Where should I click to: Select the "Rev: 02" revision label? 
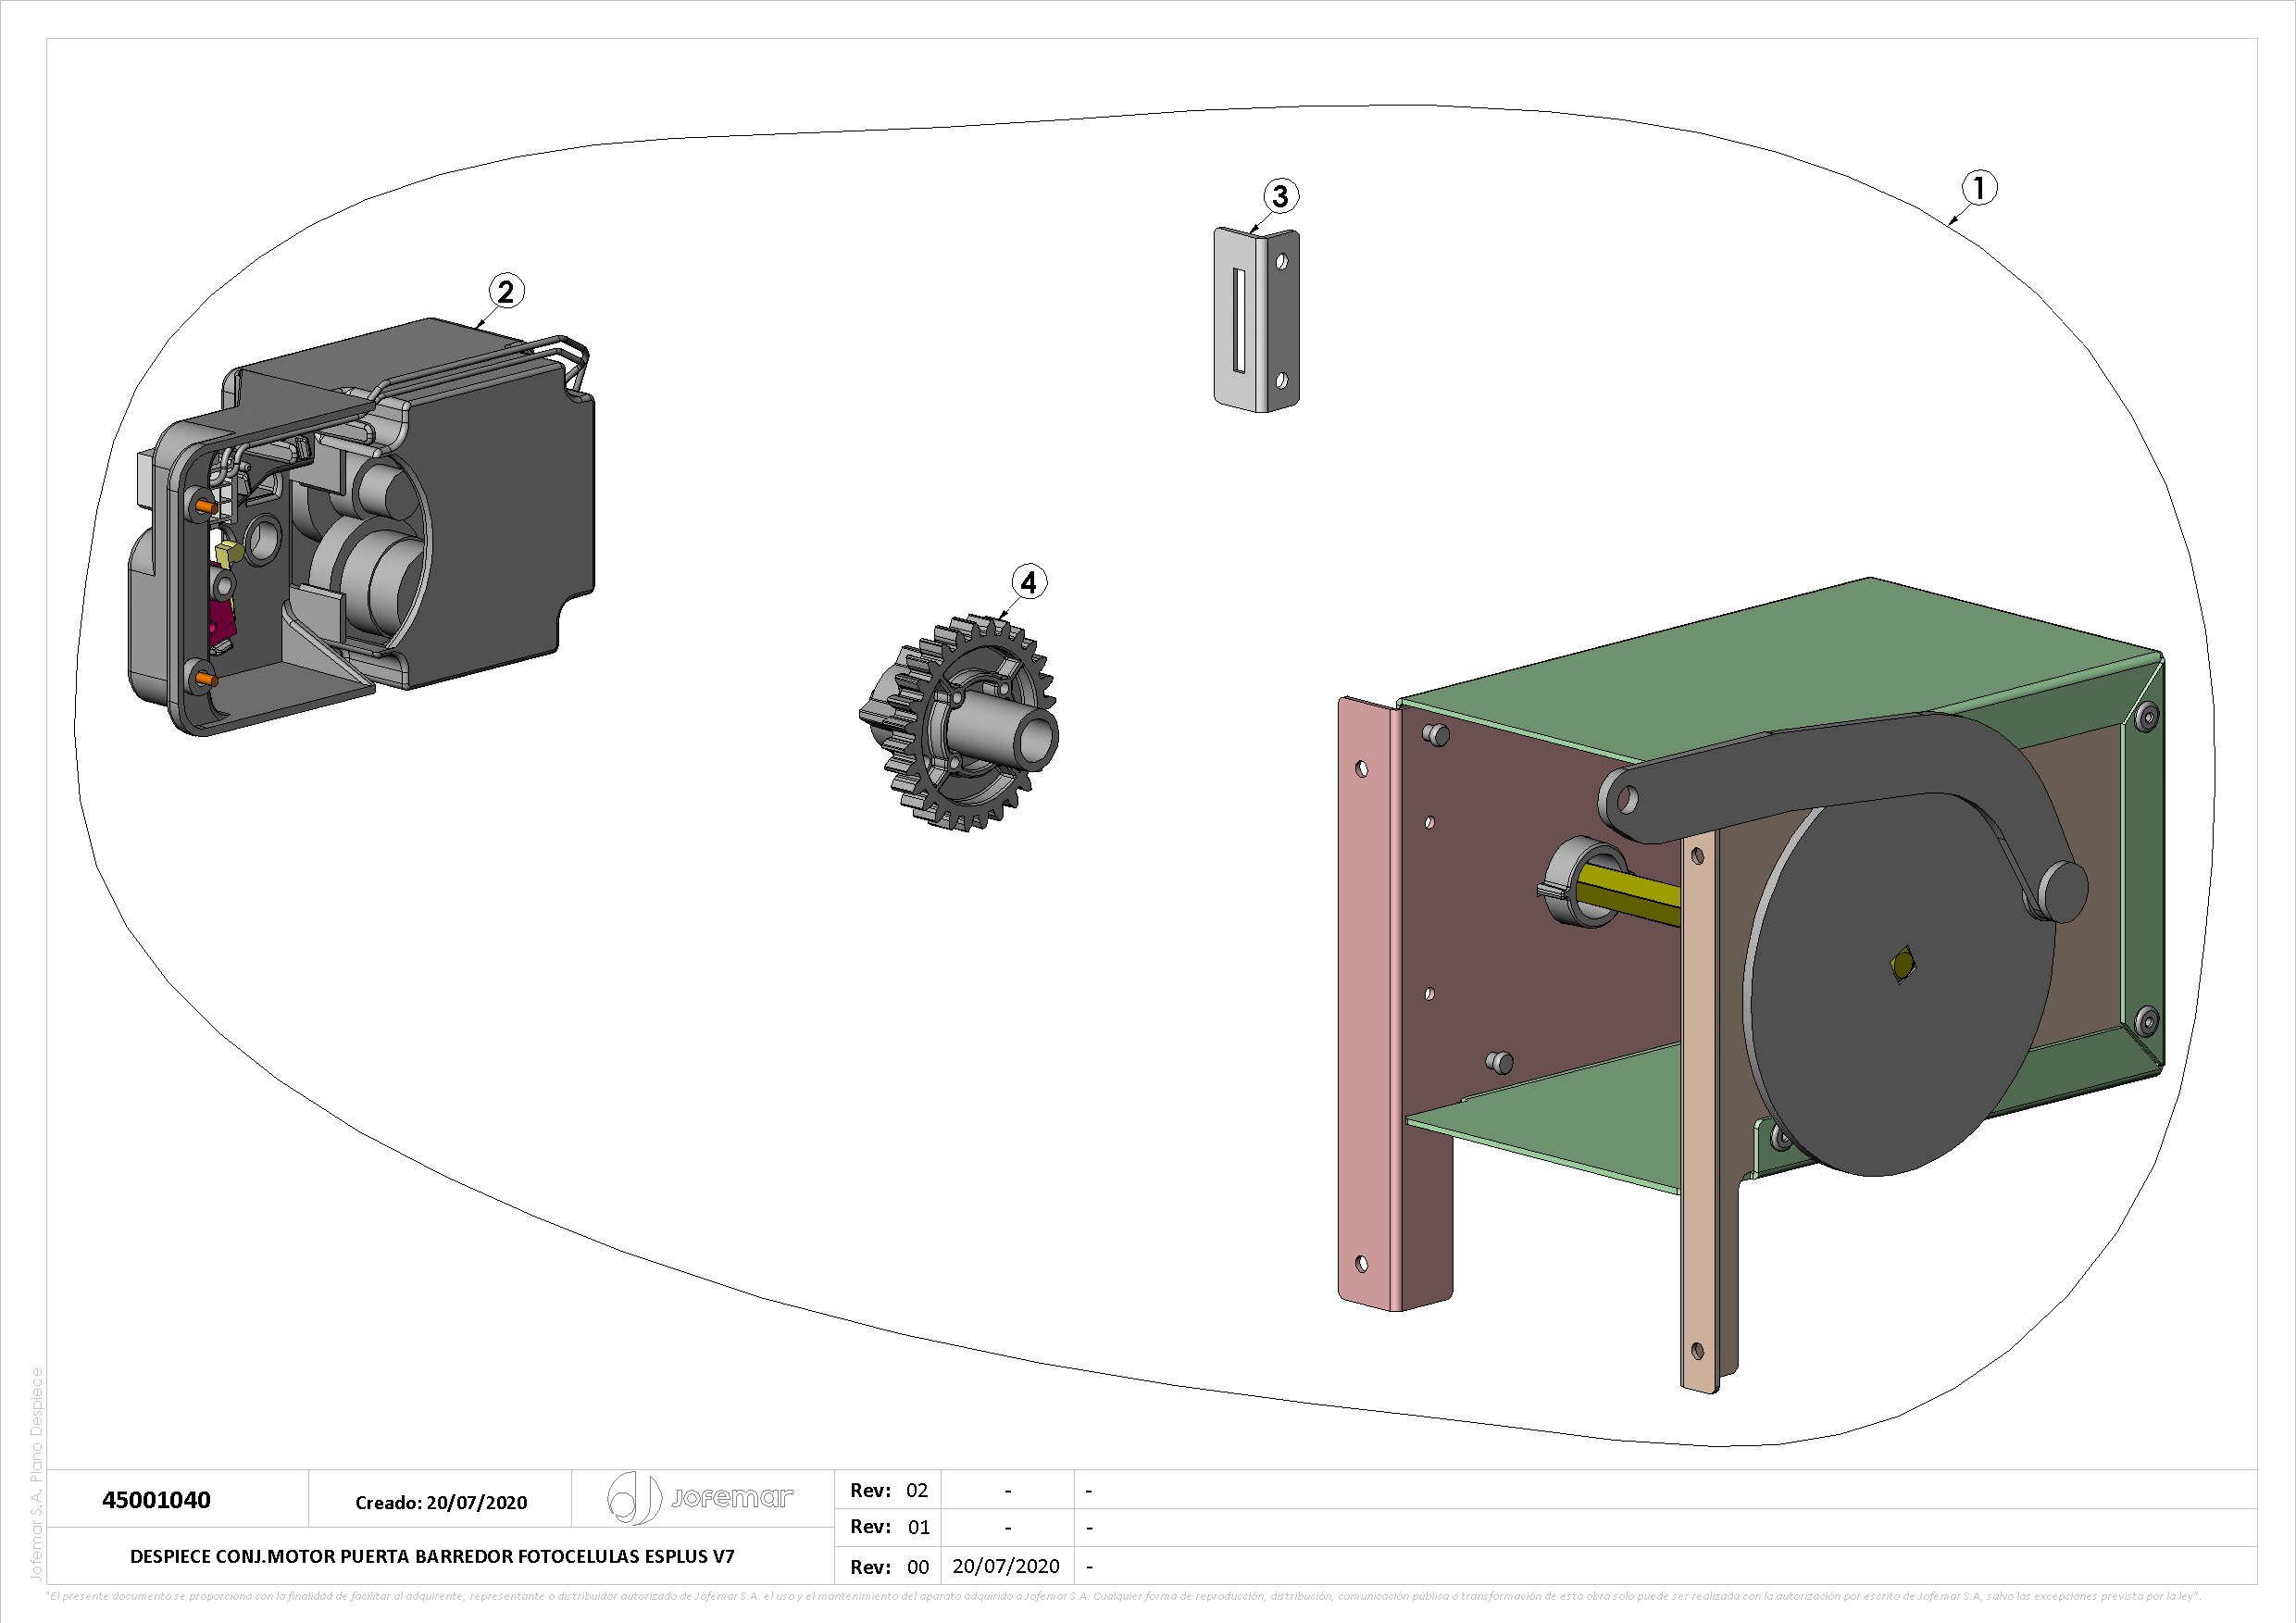[x=889, y=1490]
